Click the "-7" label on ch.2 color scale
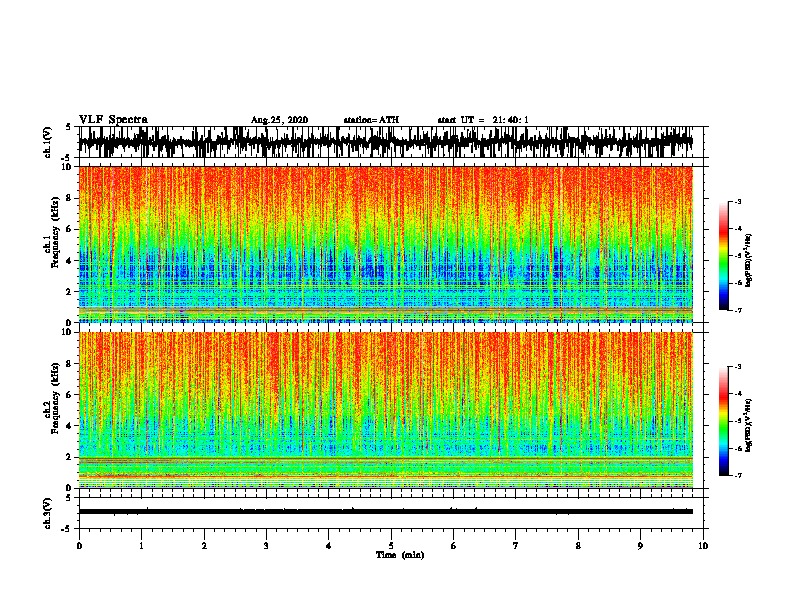 [738, 475]
